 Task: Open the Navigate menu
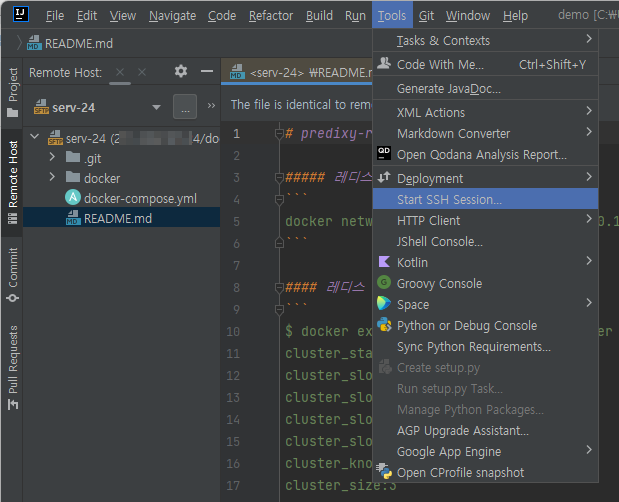tap(173, 16)
